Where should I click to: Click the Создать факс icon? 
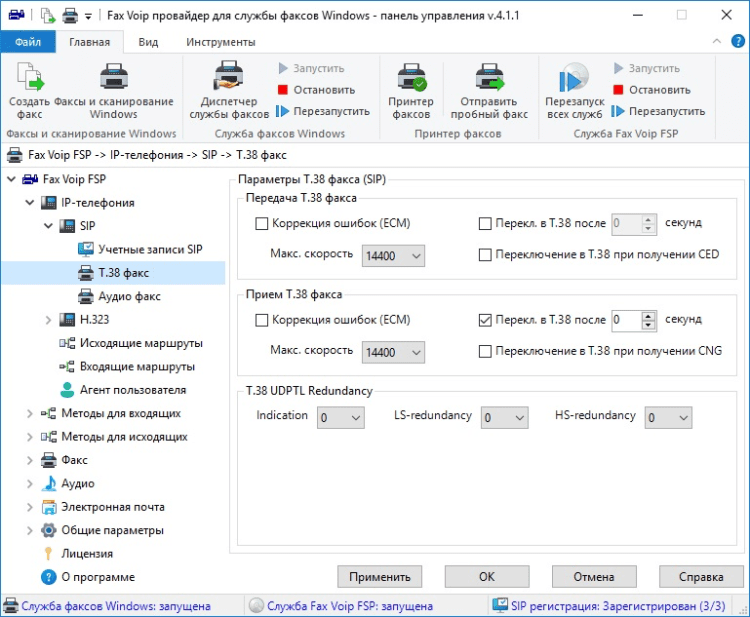click(x=30, y=77)
